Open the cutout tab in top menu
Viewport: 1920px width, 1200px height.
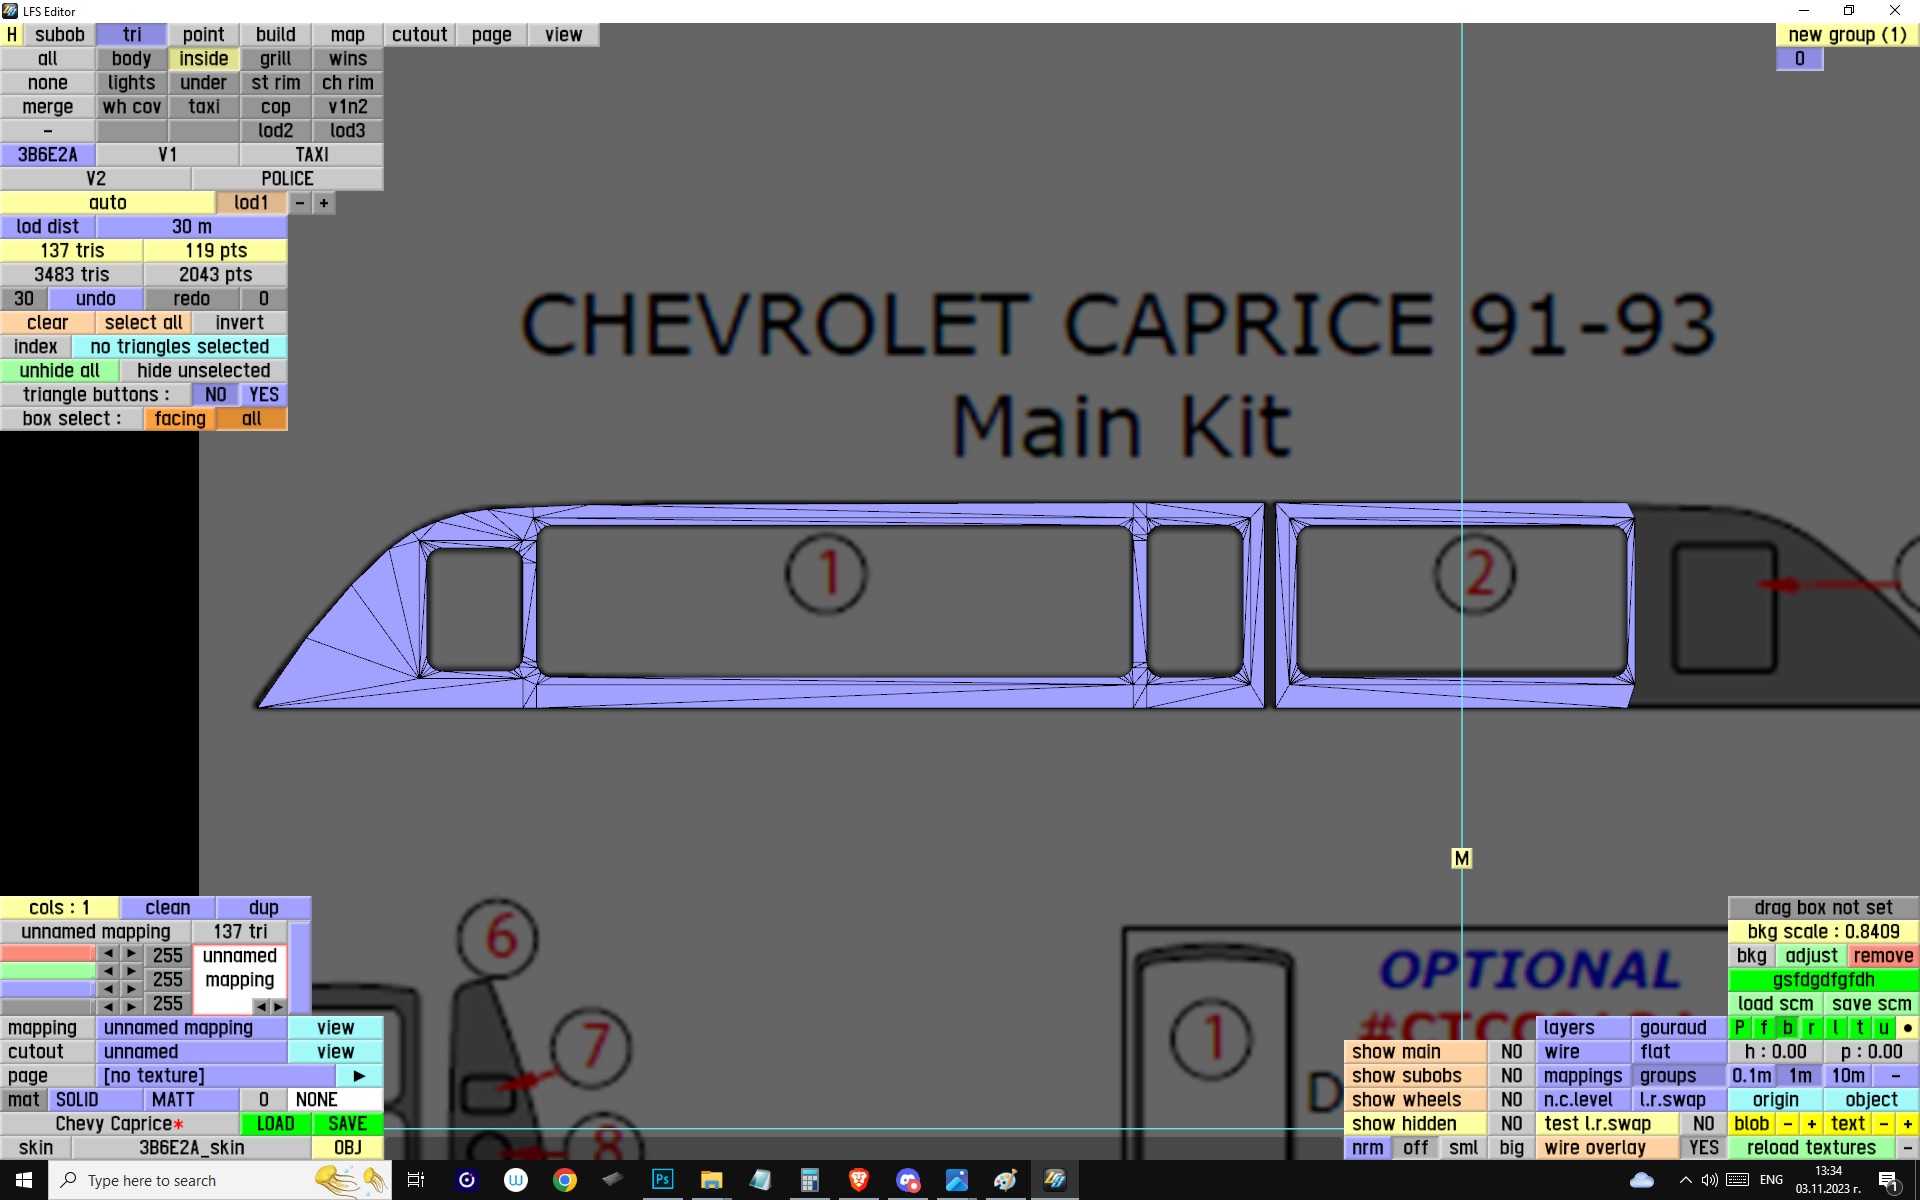pyautogui.click(x=419, y=34)
